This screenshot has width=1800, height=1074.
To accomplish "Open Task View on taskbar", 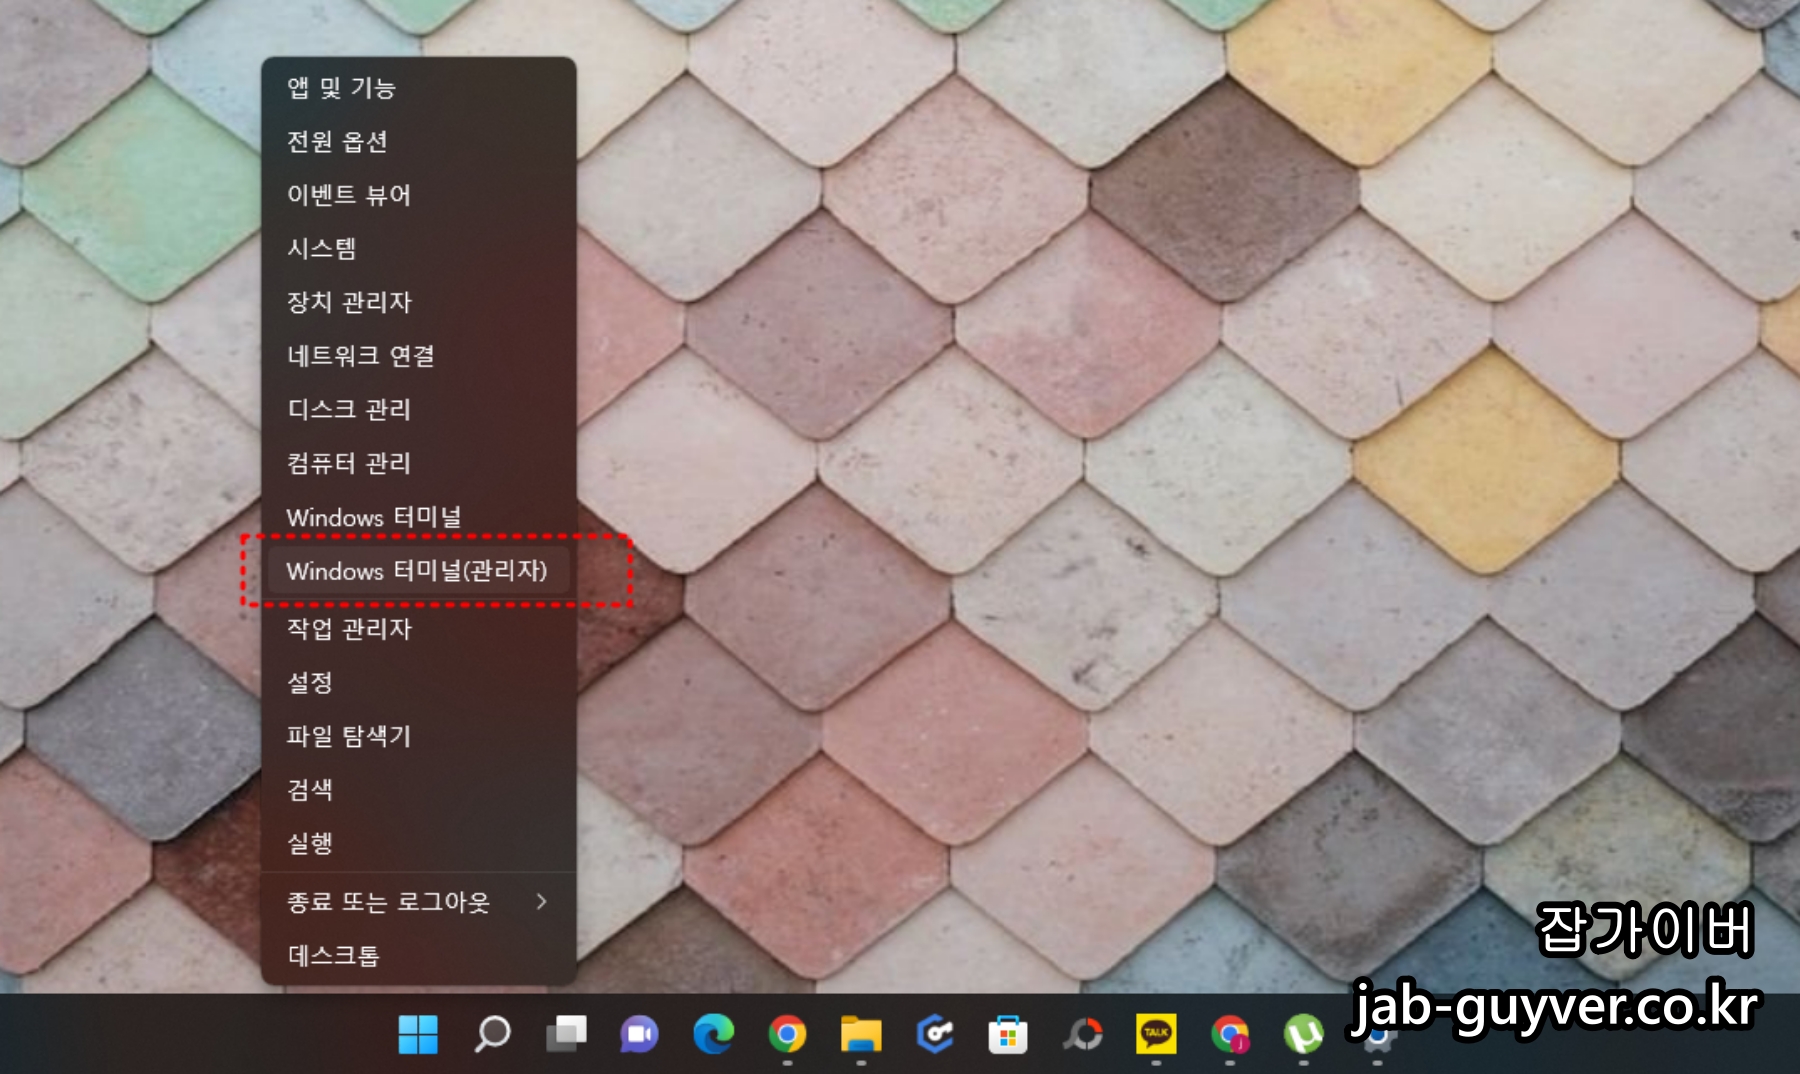I will click(x=566, y=1034).
